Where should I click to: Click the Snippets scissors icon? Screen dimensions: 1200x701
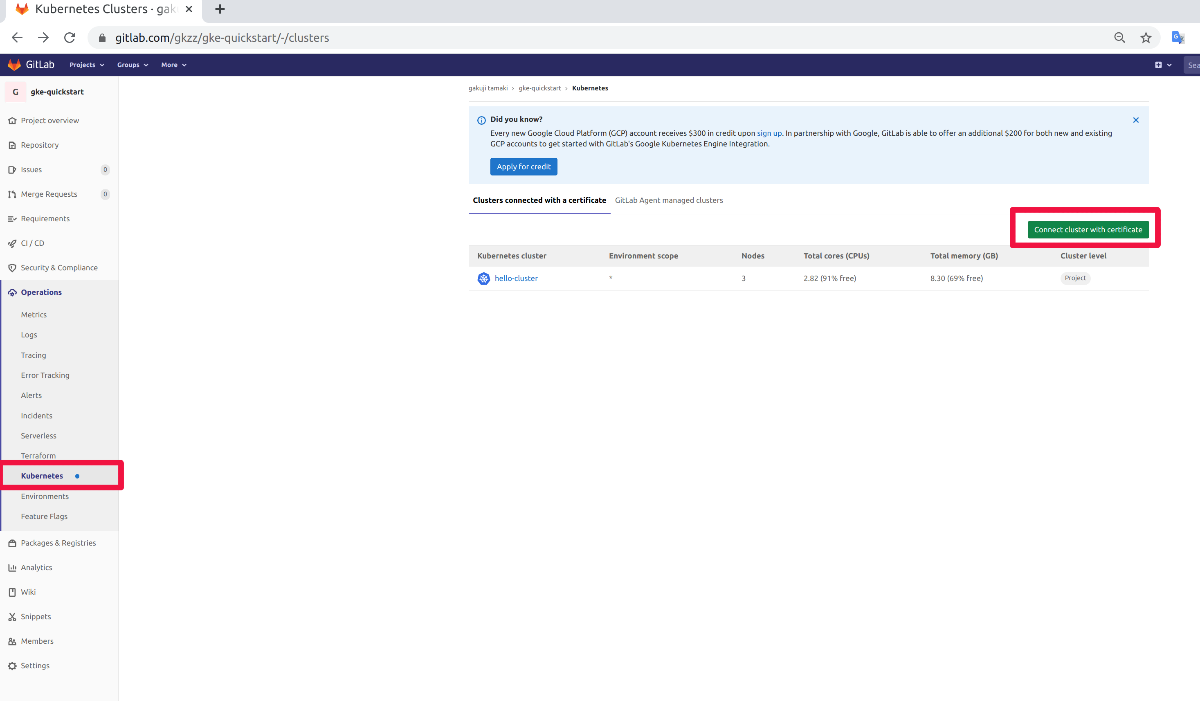coord(12,617)
